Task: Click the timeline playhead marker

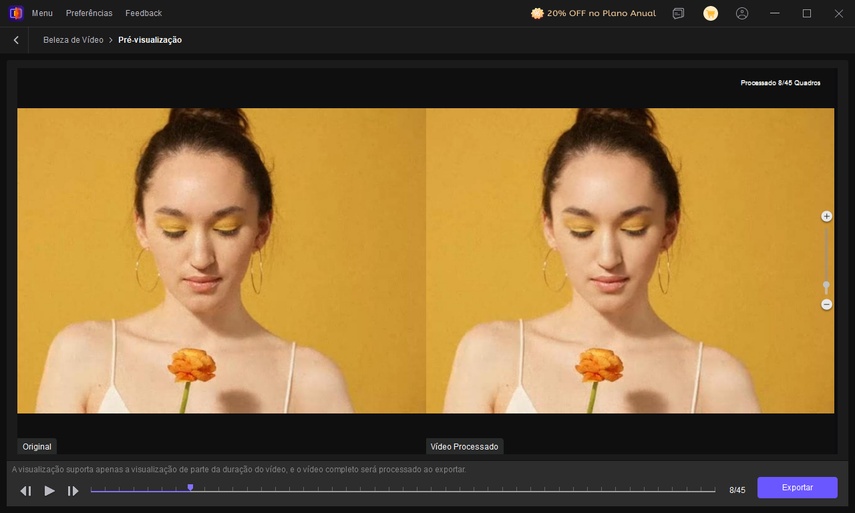Action: pos(190,487)
